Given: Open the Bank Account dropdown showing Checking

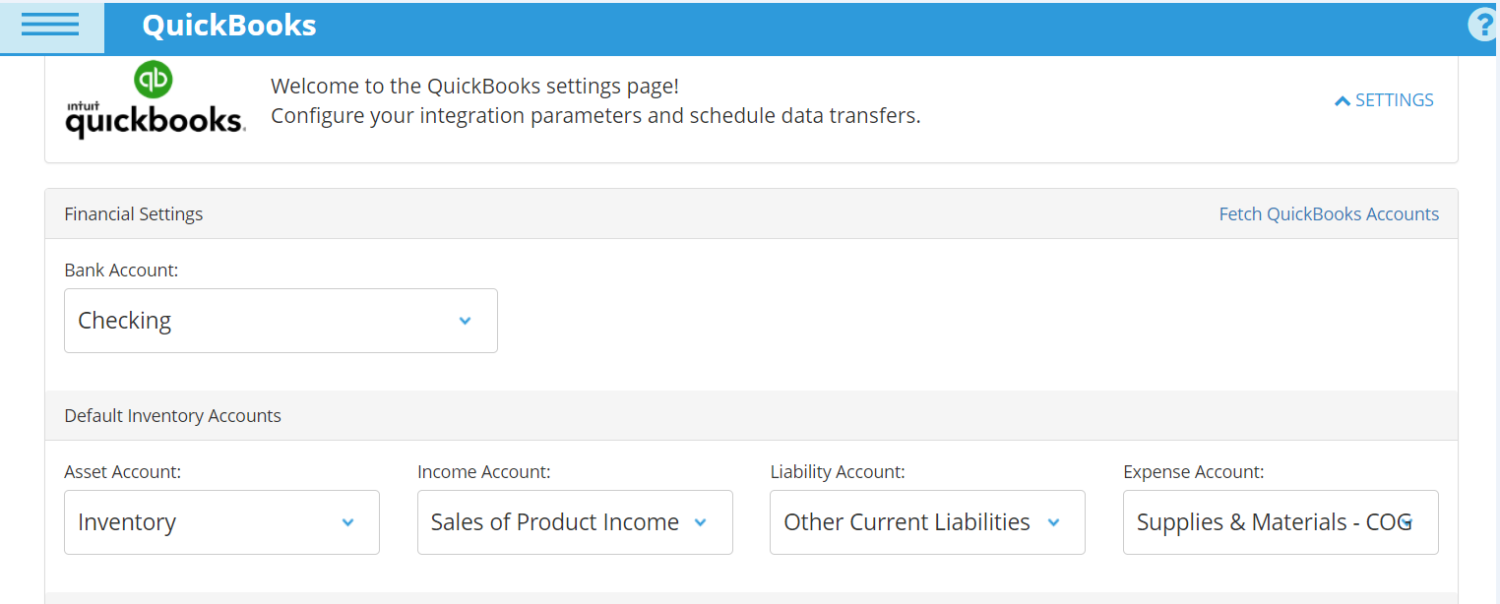Looking at the screenshot, I should (x=280, y=320).
